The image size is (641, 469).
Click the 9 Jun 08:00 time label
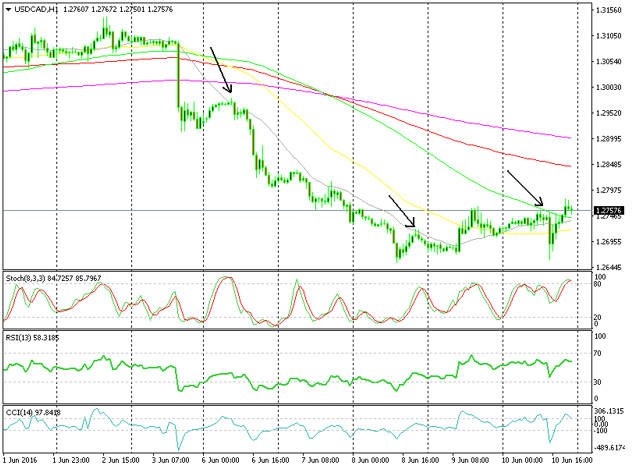coord(471,460)
